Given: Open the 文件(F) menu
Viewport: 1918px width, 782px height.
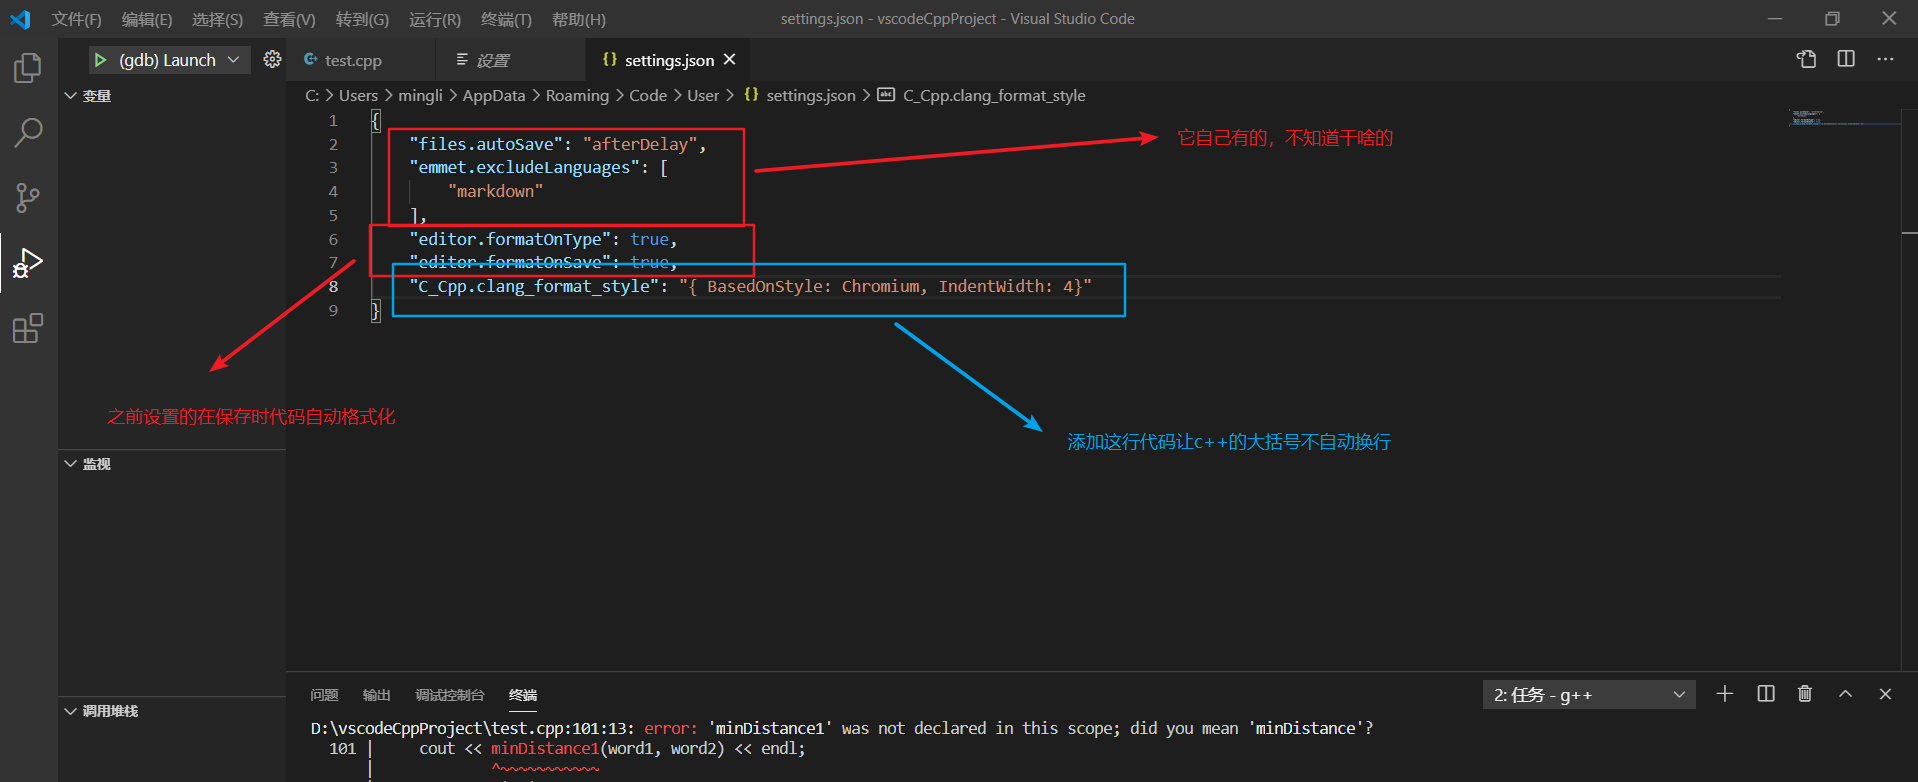Looking at the screenshot, I should [x=77, y=20].
